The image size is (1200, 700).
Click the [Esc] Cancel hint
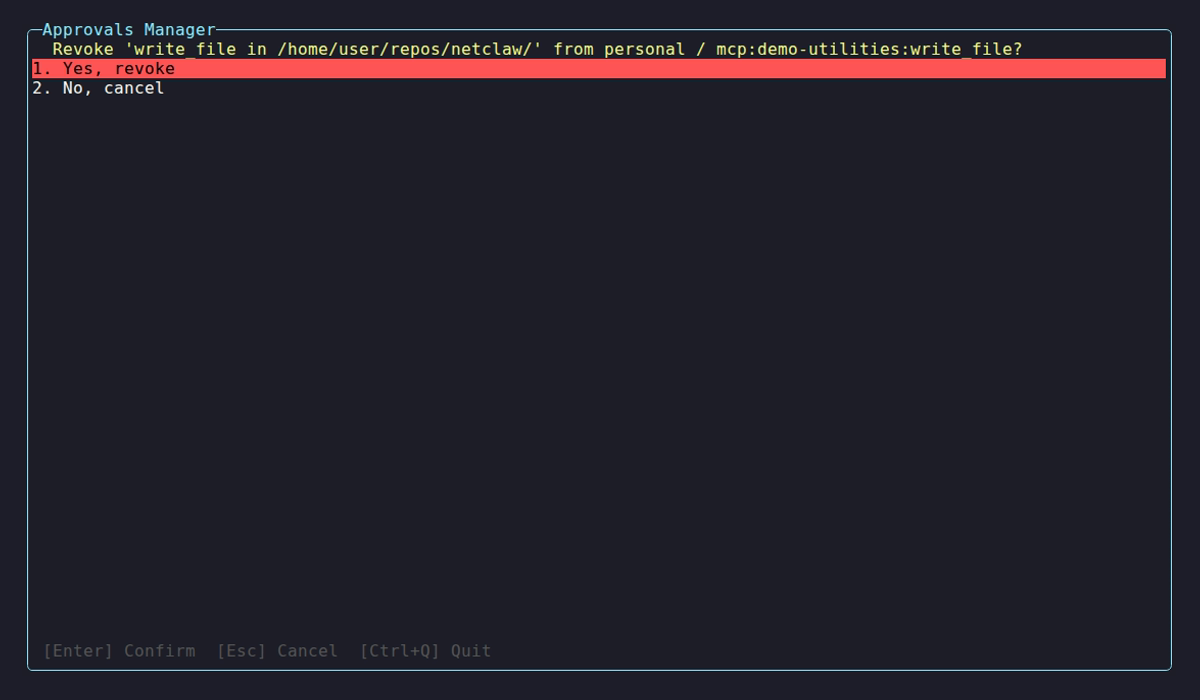point(277,651)
